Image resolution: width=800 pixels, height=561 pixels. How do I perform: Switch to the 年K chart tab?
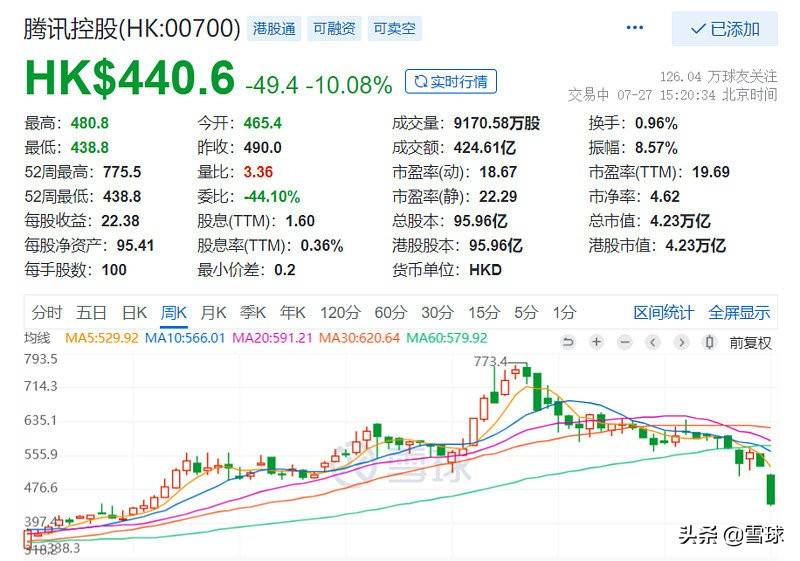pos(293,312)
